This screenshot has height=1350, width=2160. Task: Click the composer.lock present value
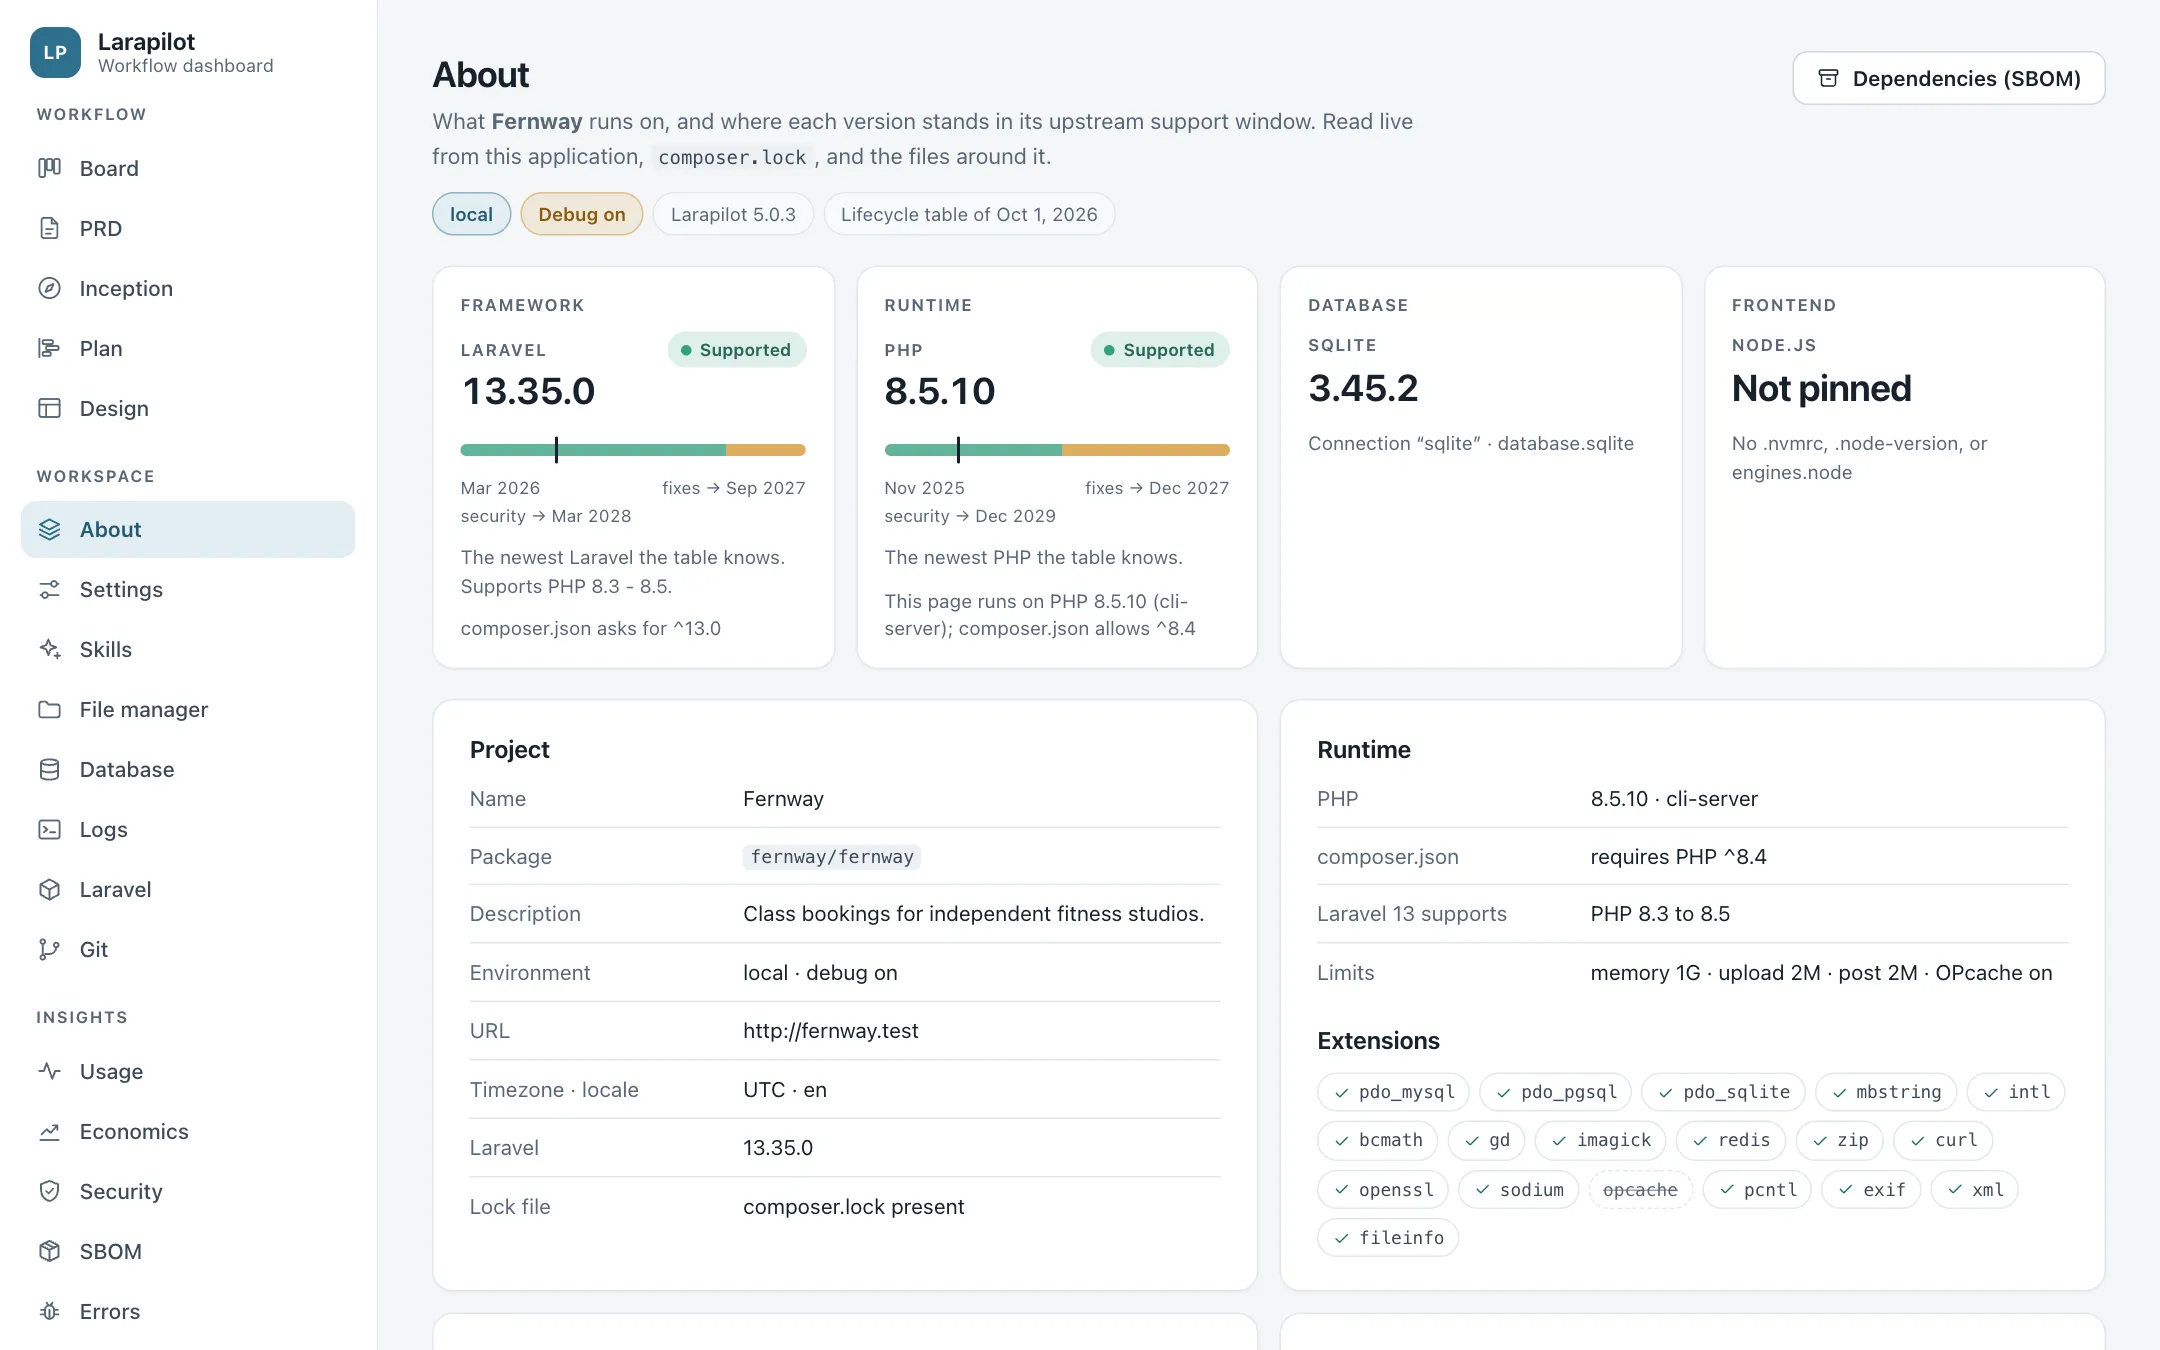point(853,1206)
